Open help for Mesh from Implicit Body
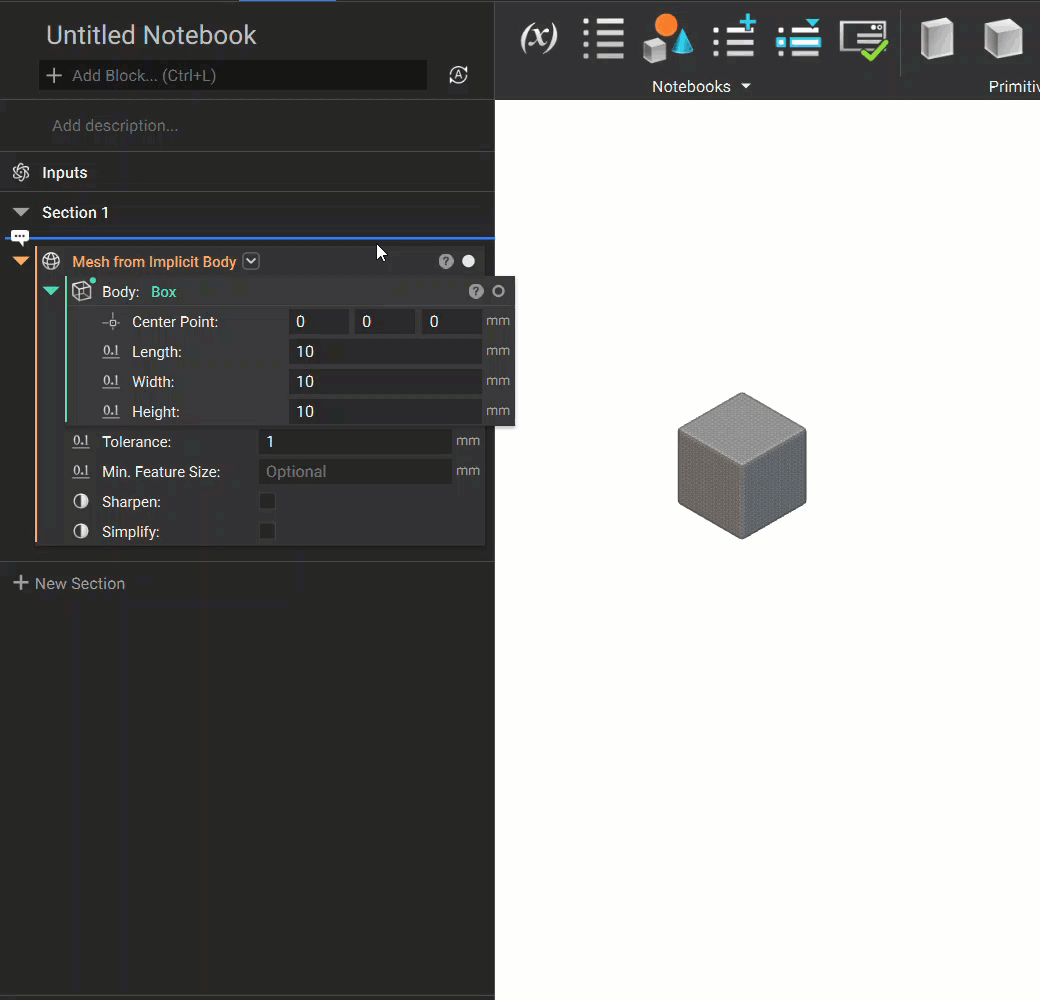 pos(446,261)
